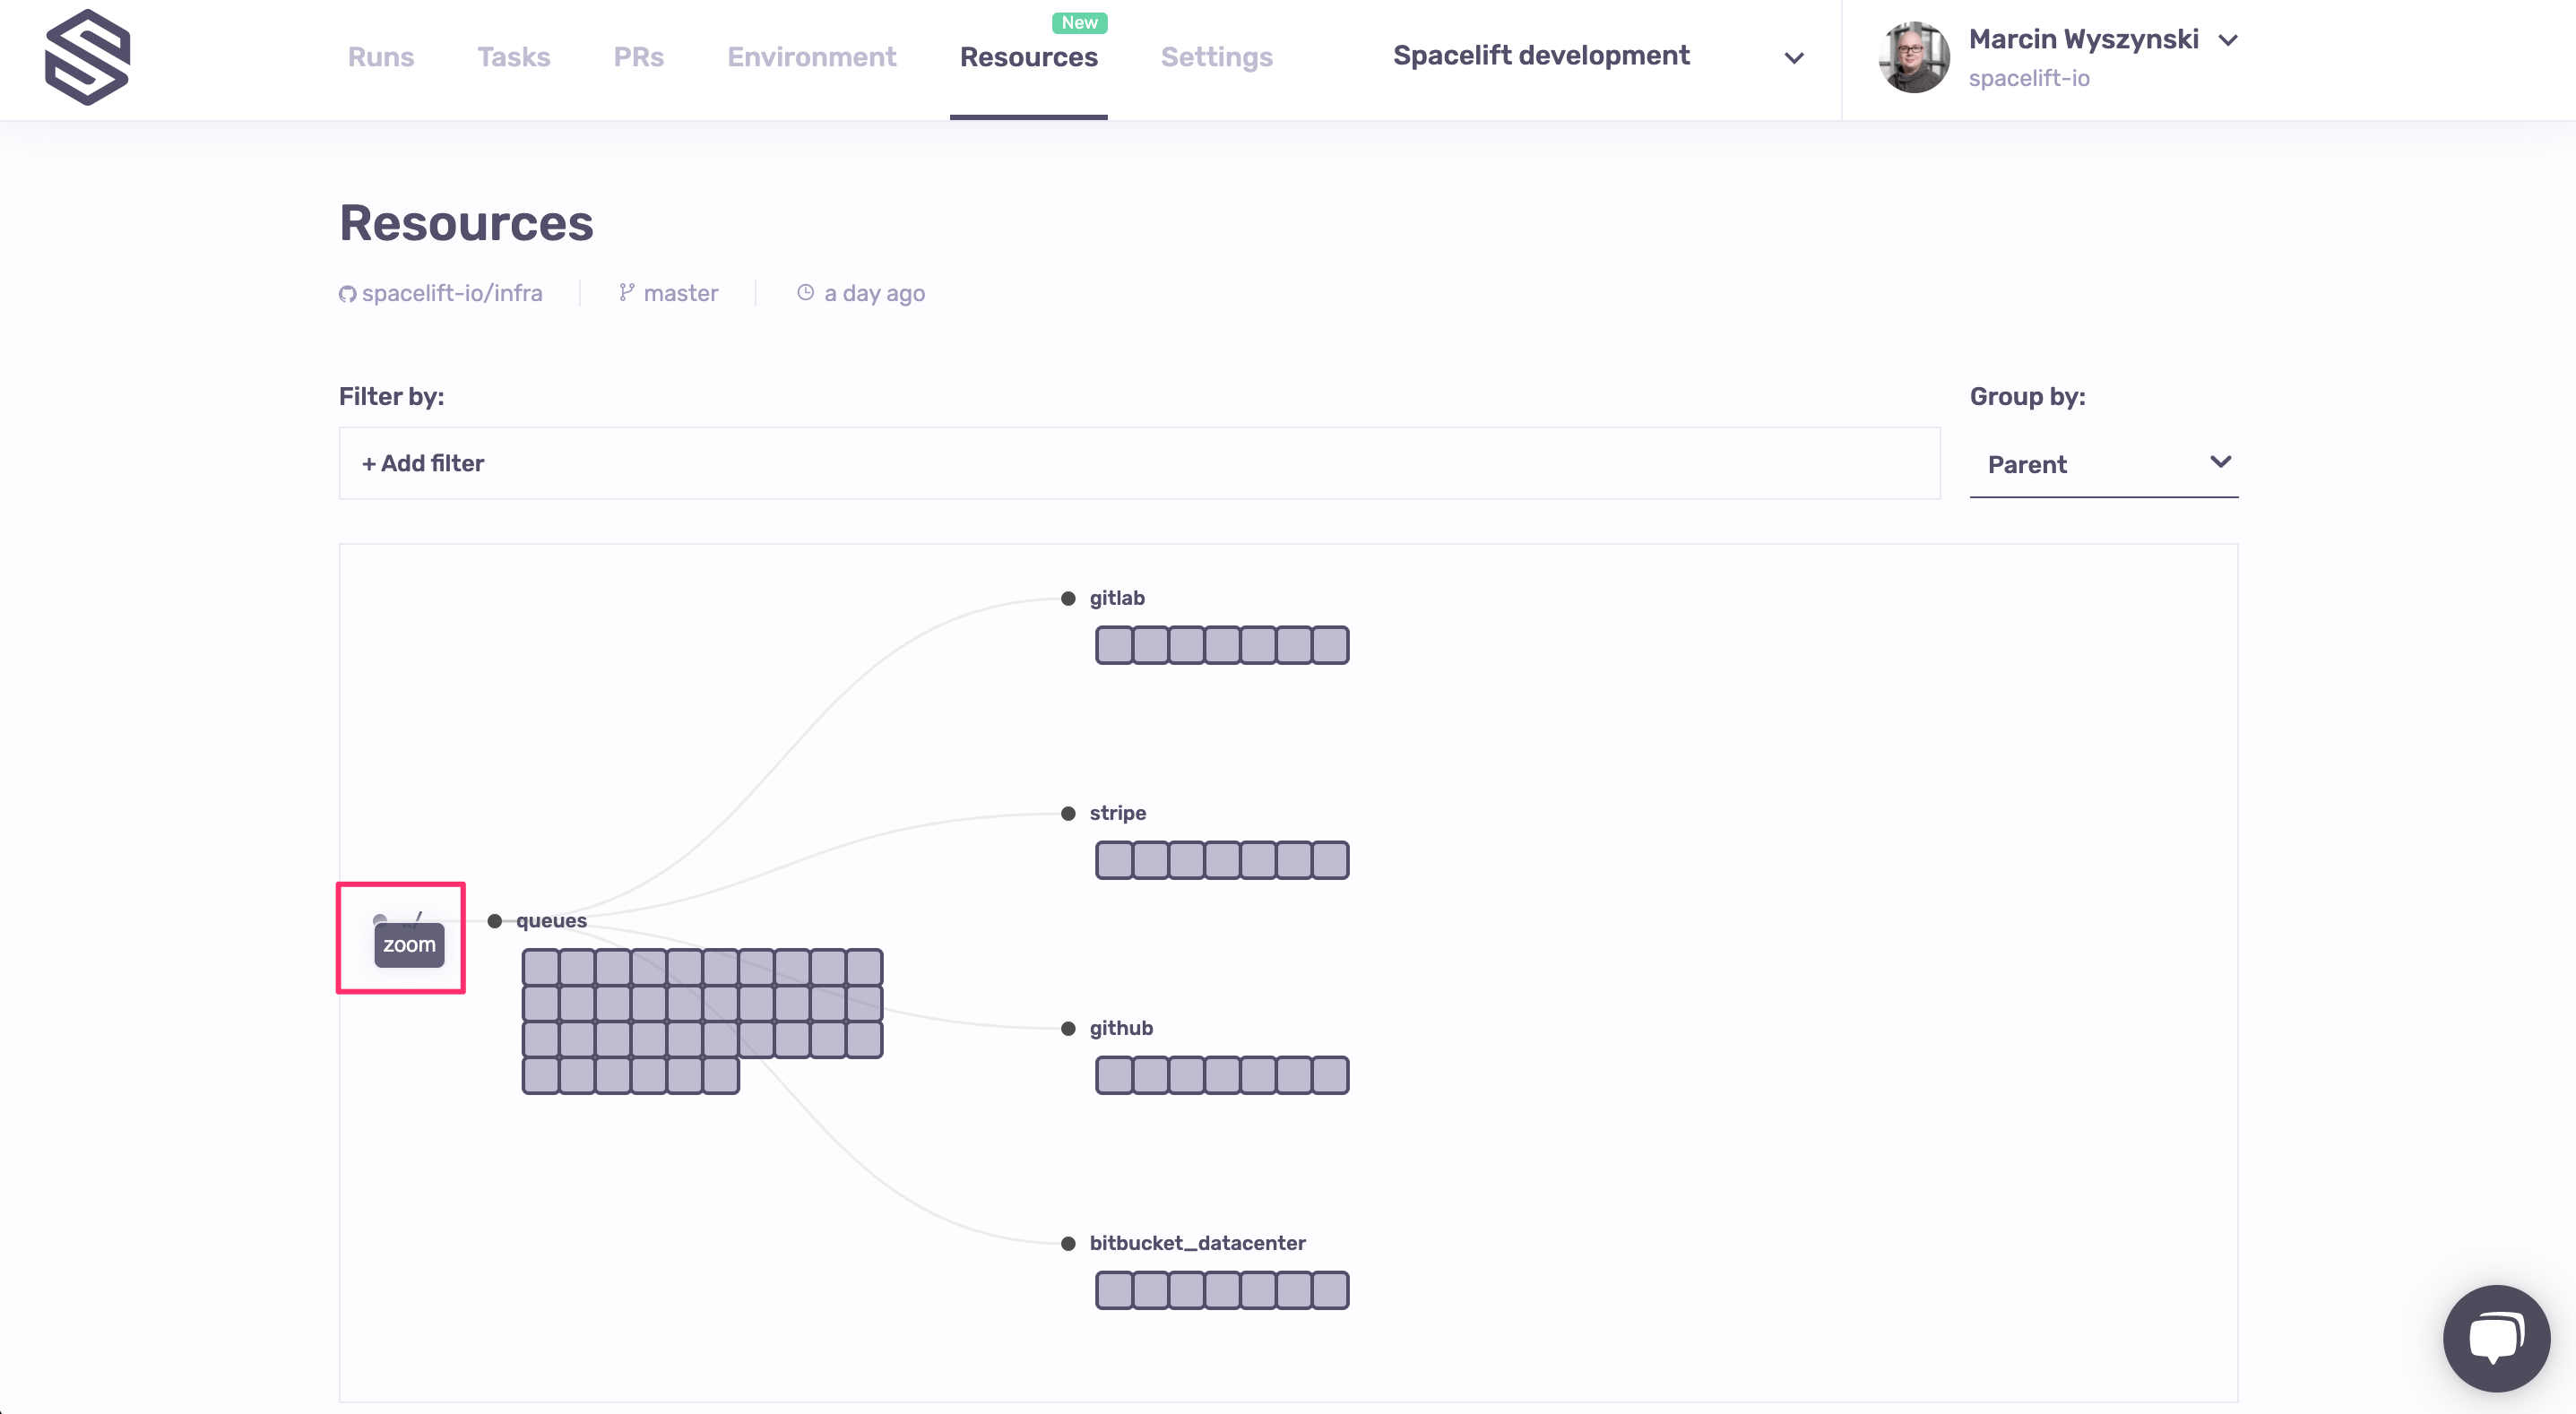Click the Spacelift logo icon
The height and width of the screenshot is (1414, 2576).
(88, 57)
